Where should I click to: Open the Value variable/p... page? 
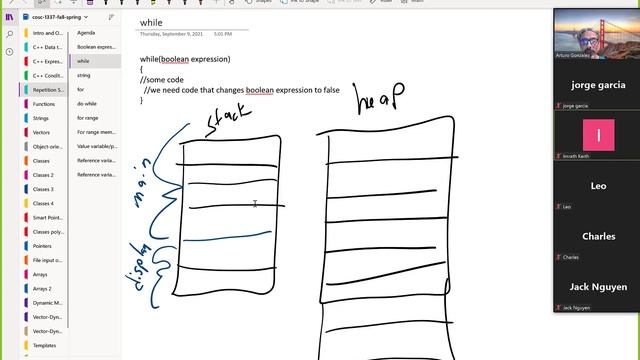pyautogui.click(x=95, y=146)
